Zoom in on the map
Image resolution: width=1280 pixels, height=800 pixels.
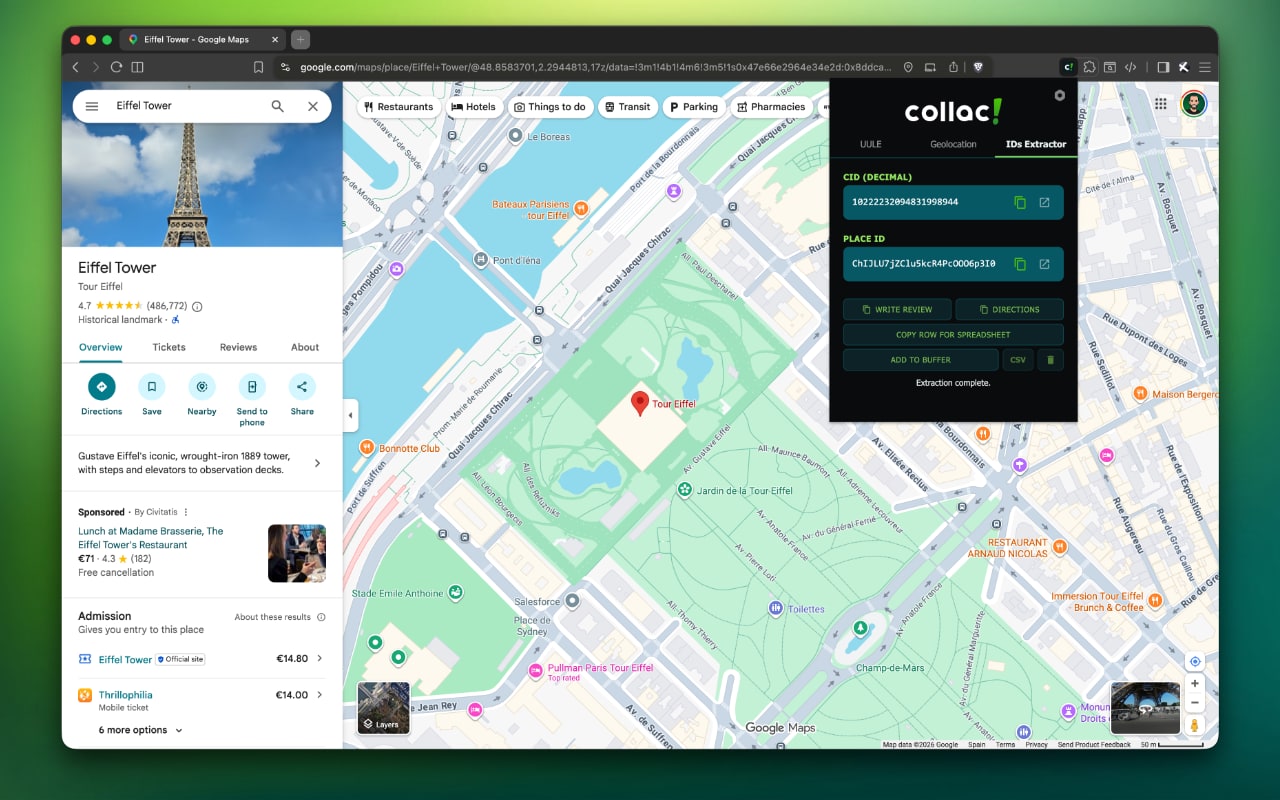1194,684
